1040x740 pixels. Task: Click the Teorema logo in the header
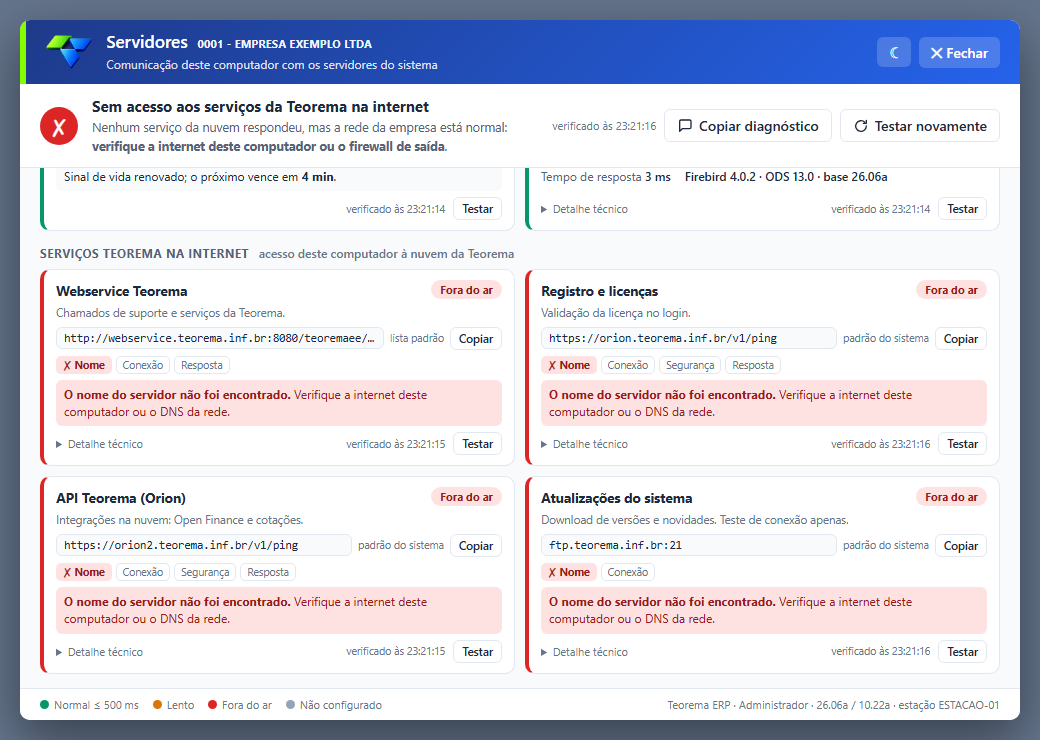[69, 52]
